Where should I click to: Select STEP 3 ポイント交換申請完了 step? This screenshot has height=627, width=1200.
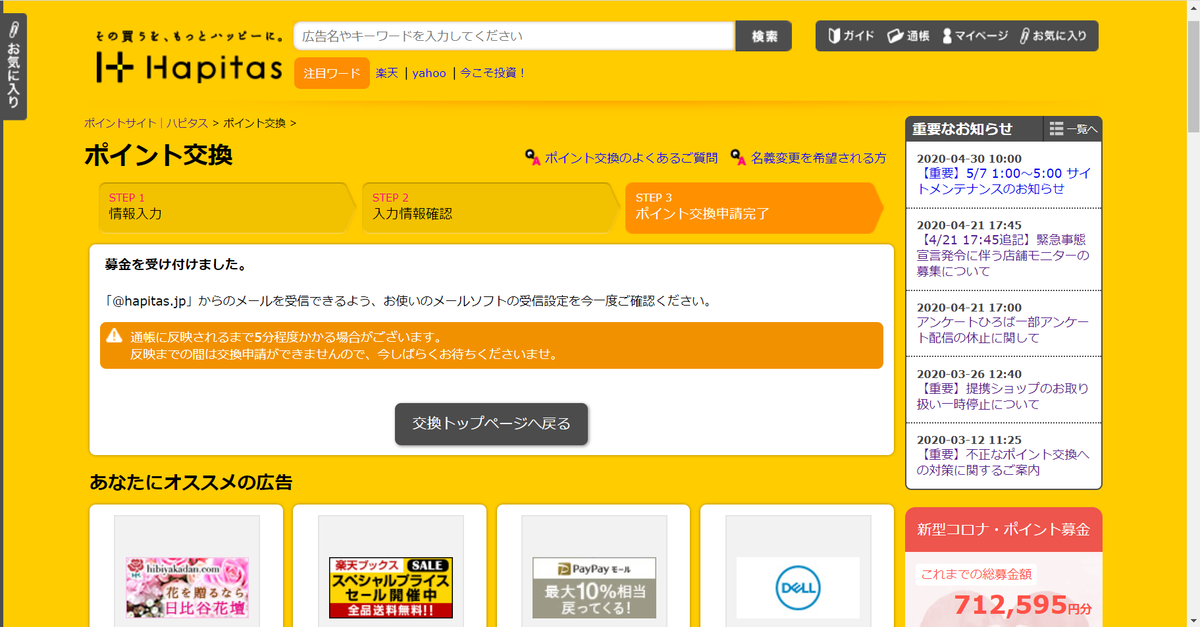point(754,207)
